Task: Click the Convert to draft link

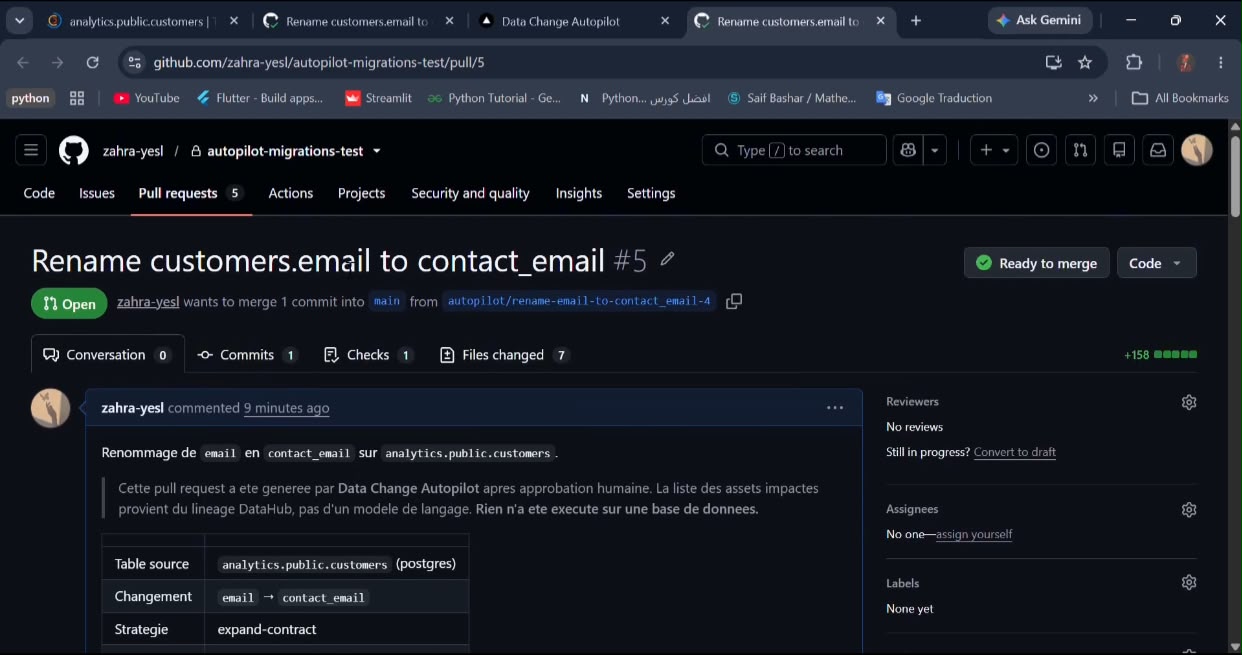Action: [1015, 452]
